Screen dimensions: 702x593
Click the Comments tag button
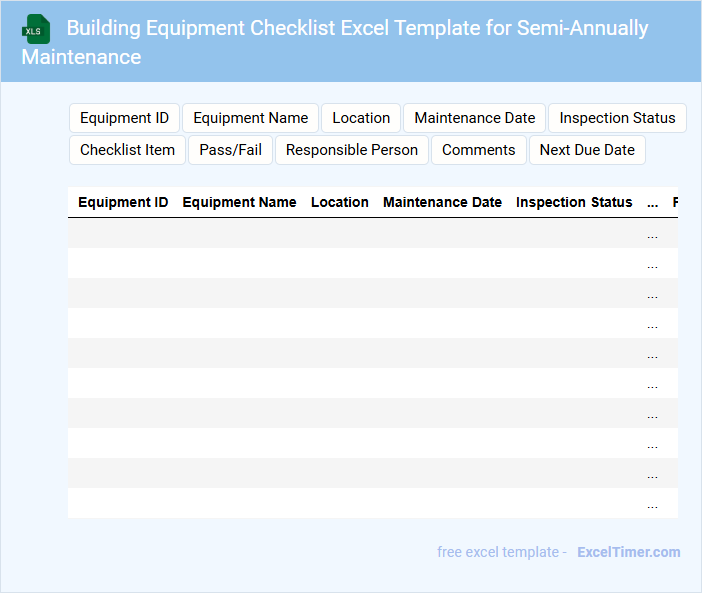[478, 150]
